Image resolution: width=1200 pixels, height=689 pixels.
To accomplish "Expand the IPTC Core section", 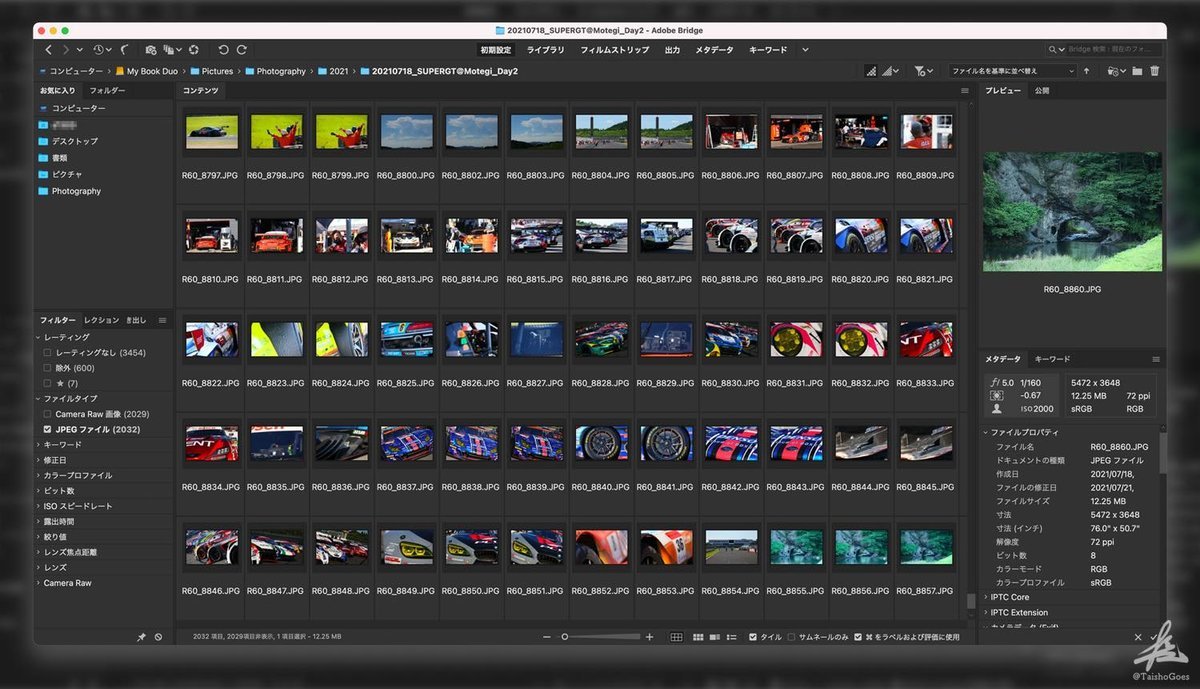I will pos(985,597).
